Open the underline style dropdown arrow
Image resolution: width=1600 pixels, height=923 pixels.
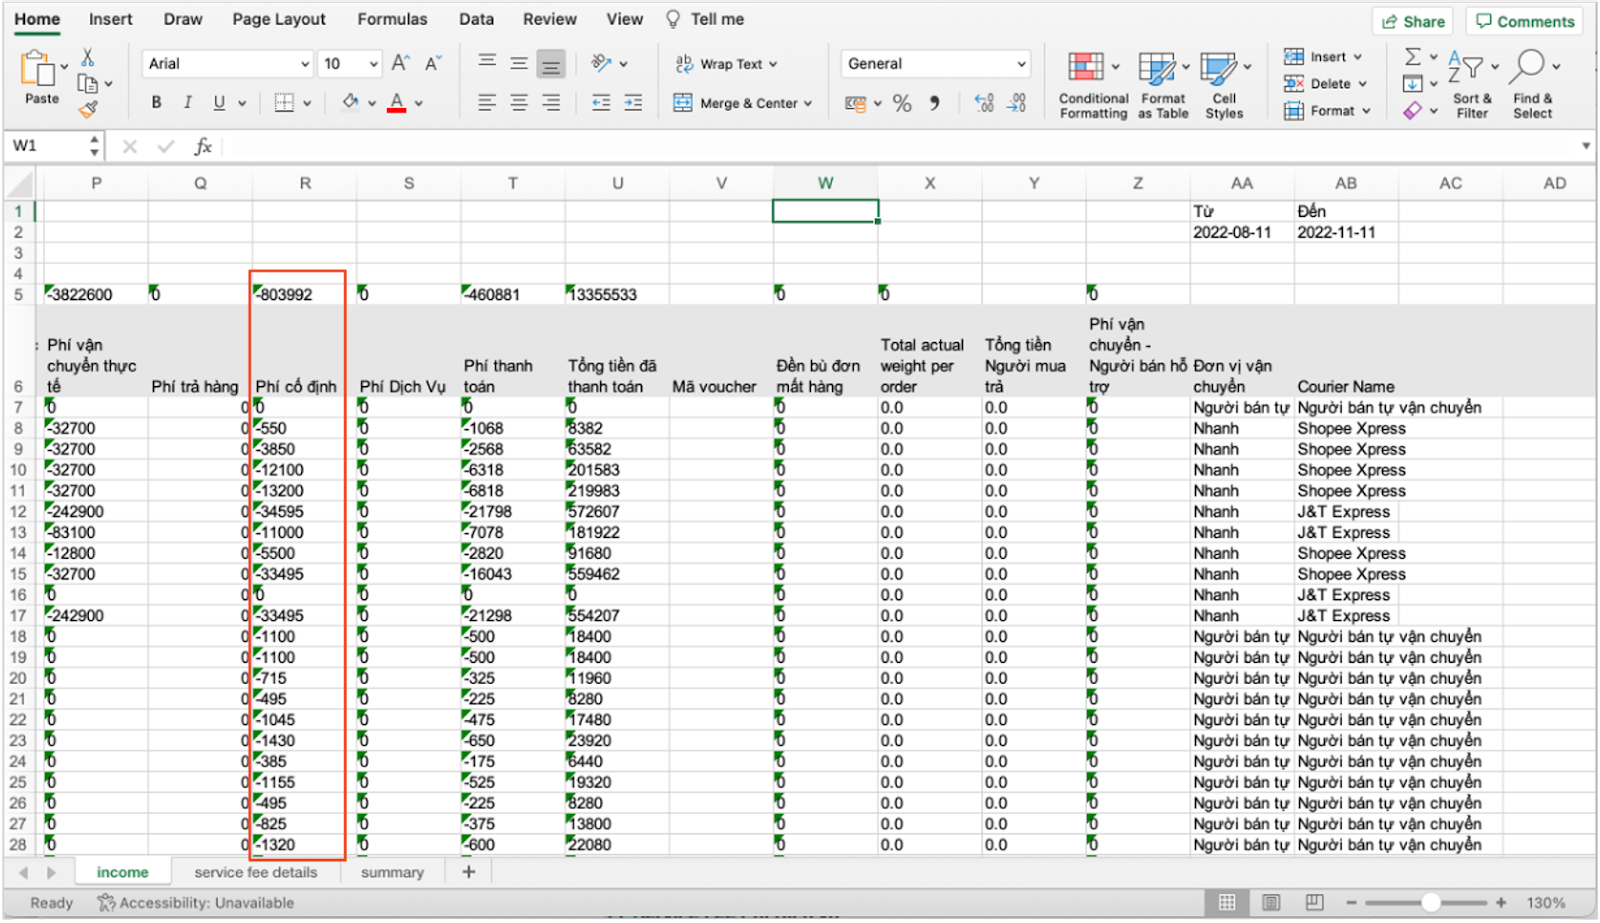coord(242,103)
